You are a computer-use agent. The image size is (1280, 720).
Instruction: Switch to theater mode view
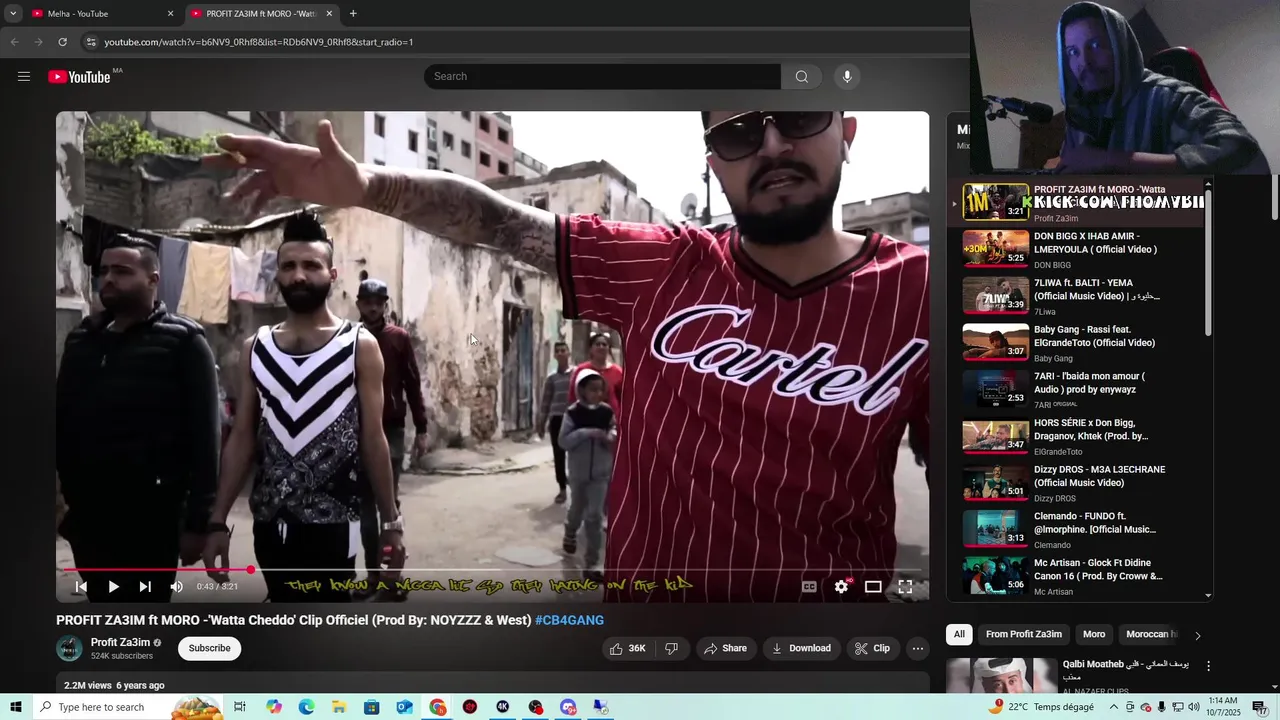pos(873,587)
